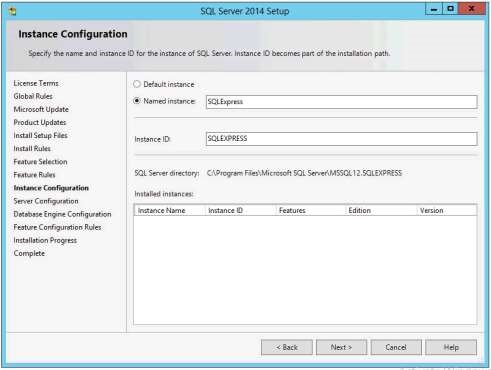Select the Named instance radio button
This screenshot has height=370, width=491.
click(137, 101)
